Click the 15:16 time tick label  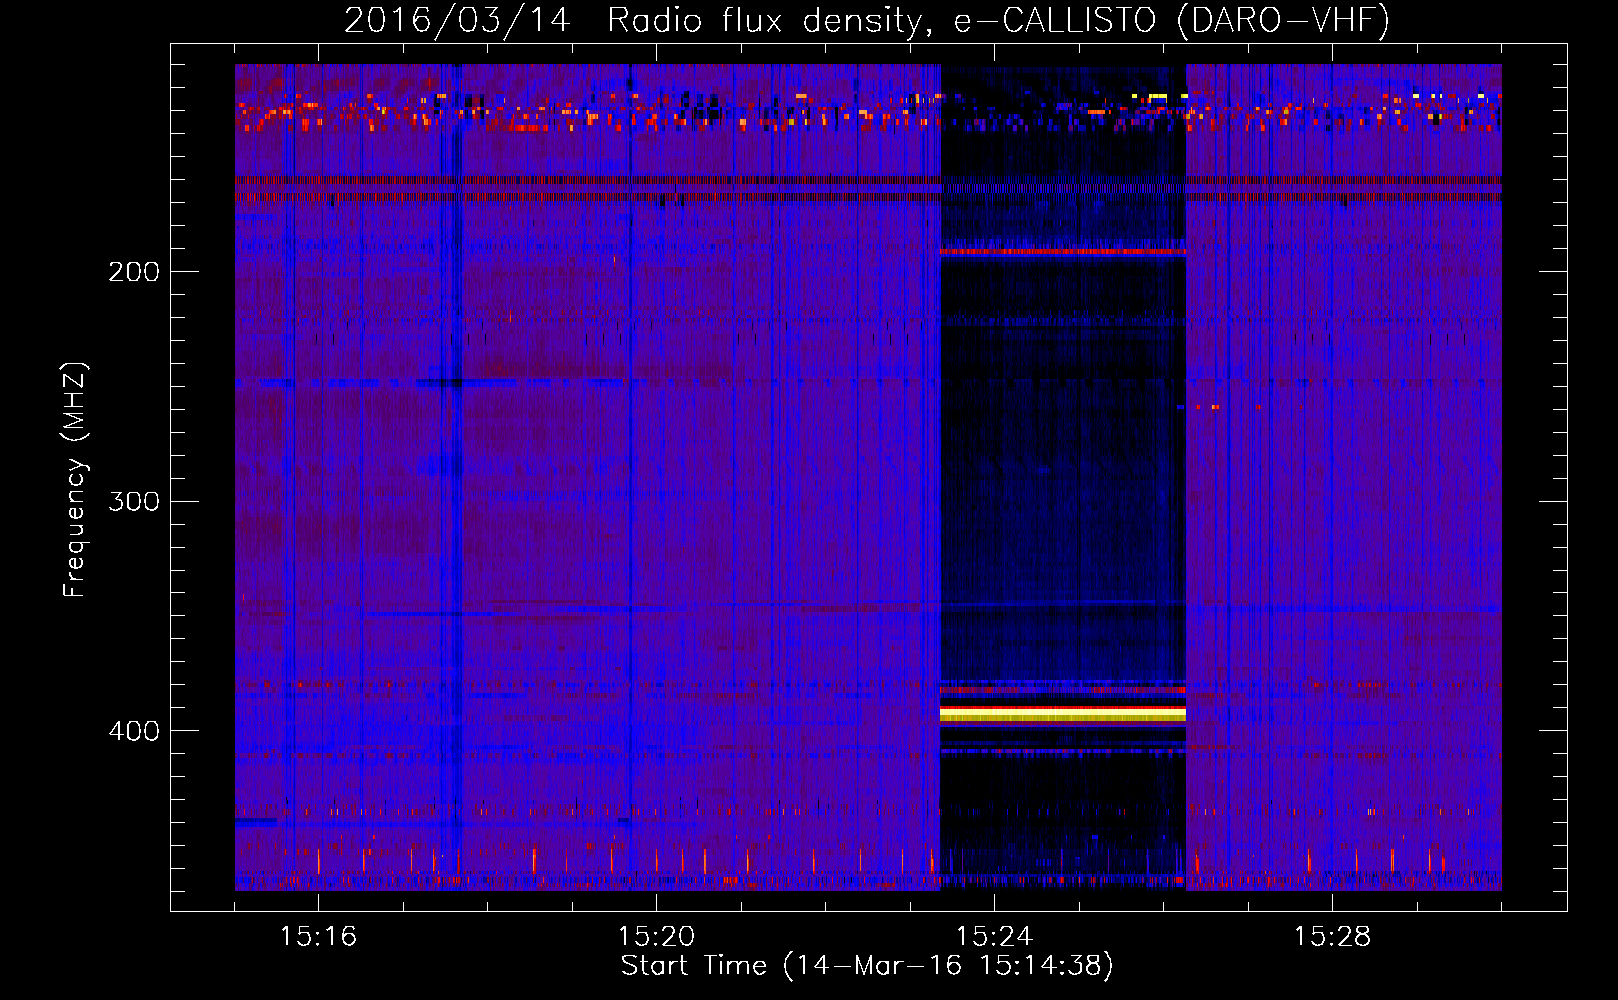click(318, 937)
